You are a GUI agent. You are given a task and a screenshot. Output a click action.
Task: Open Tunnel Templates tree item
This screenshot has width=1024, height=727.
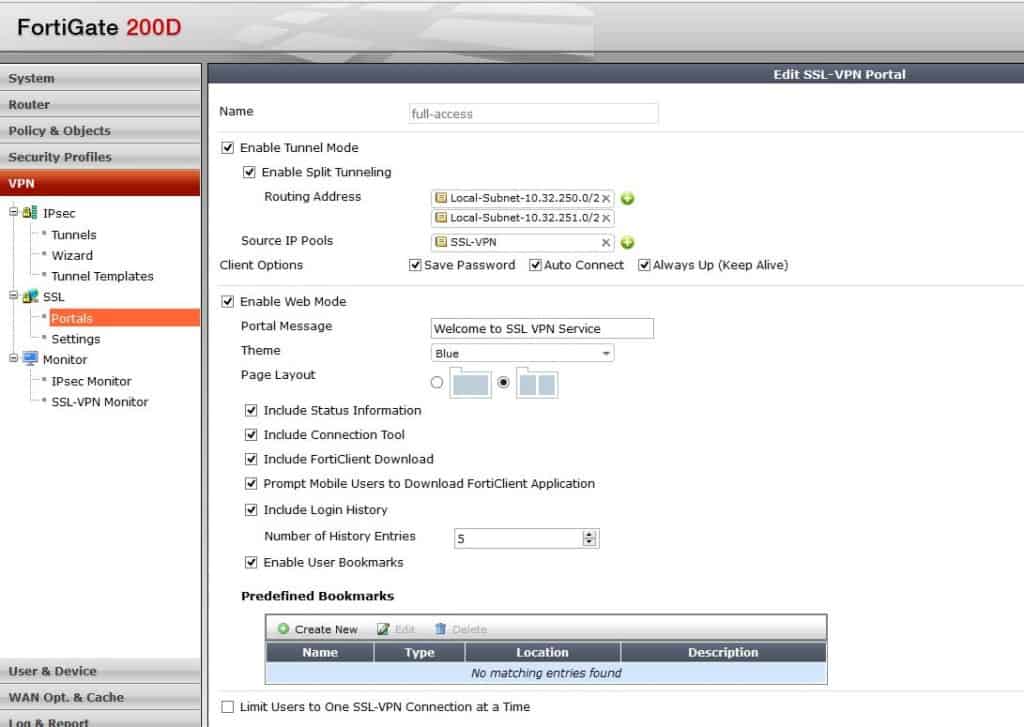(103, 276)
